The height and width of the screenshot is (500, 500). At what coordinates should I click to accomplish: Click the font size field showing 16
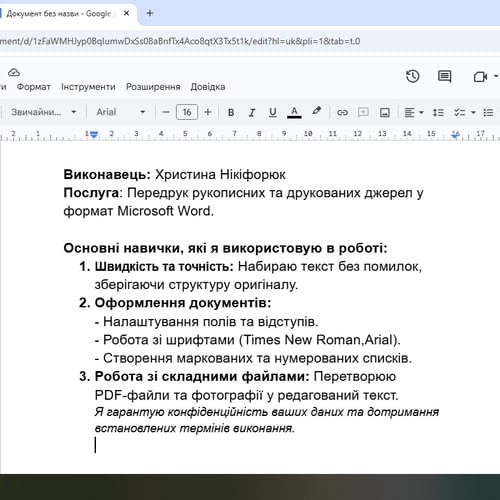tap(187, 112)
